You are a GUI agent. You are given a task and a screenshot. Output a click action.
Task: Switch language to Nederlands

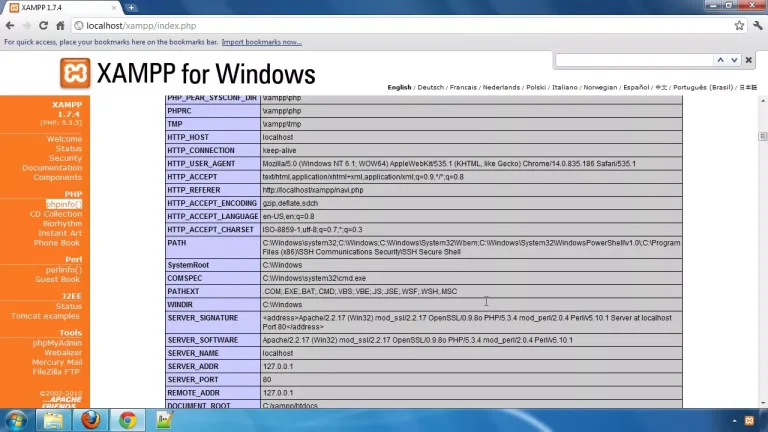click(x=501, y=87)
